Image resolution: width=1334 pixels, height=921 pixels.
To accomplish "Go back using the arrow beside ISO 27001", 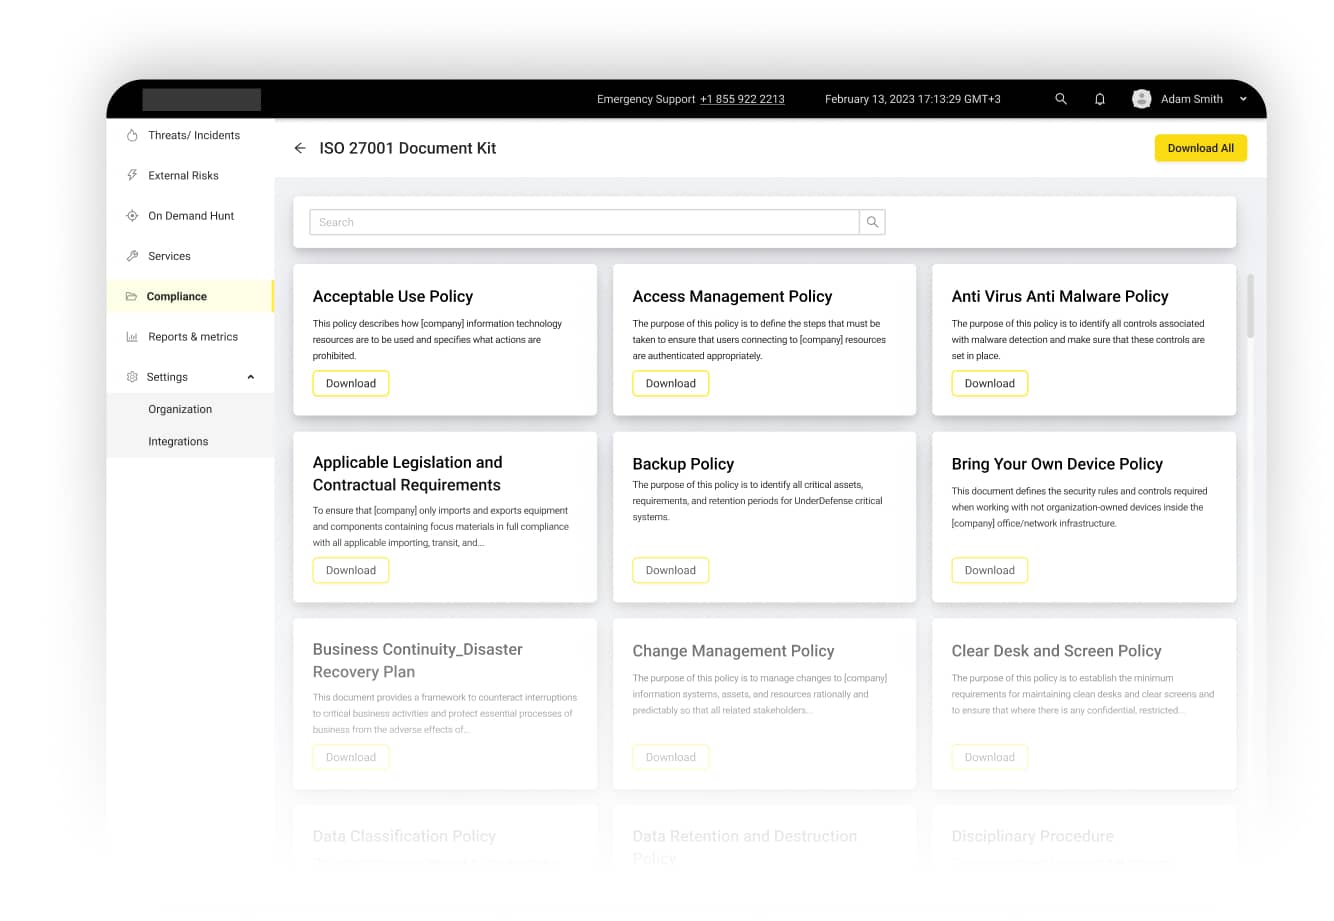I will tap(300, 148).
